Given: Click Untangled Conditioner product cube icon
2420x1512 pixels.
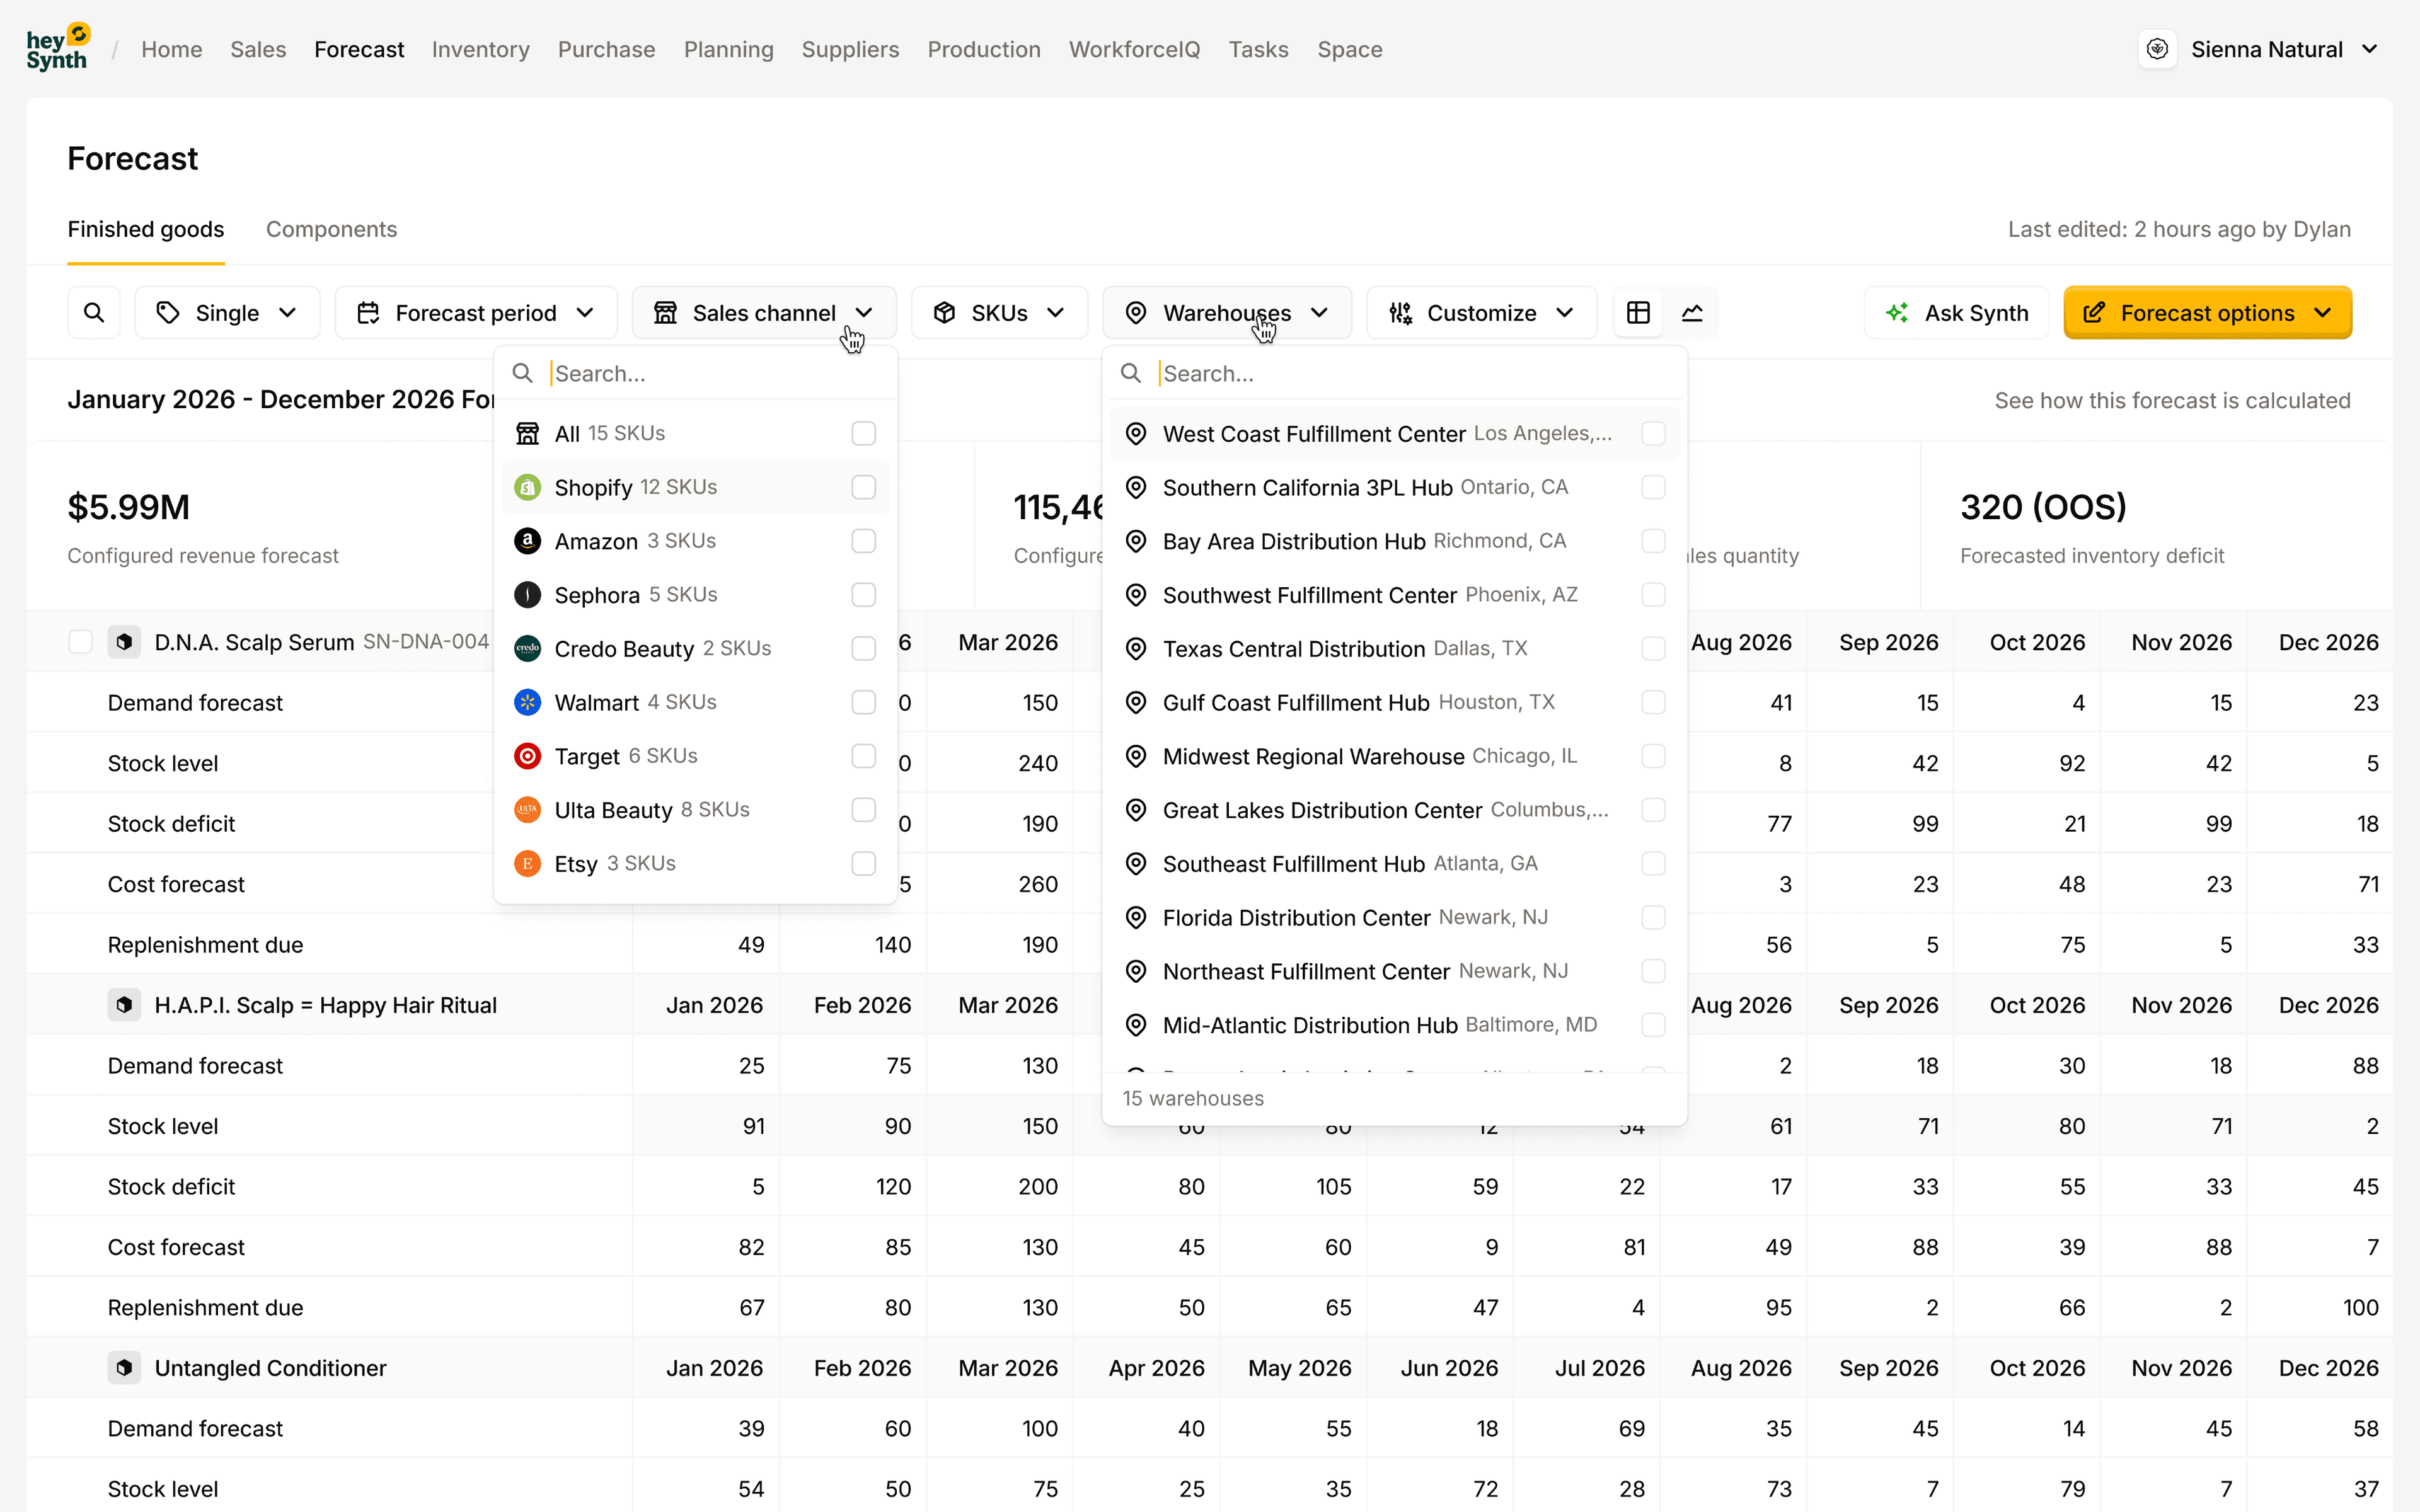Looking at the screenshot, I should coord(124,1367).
